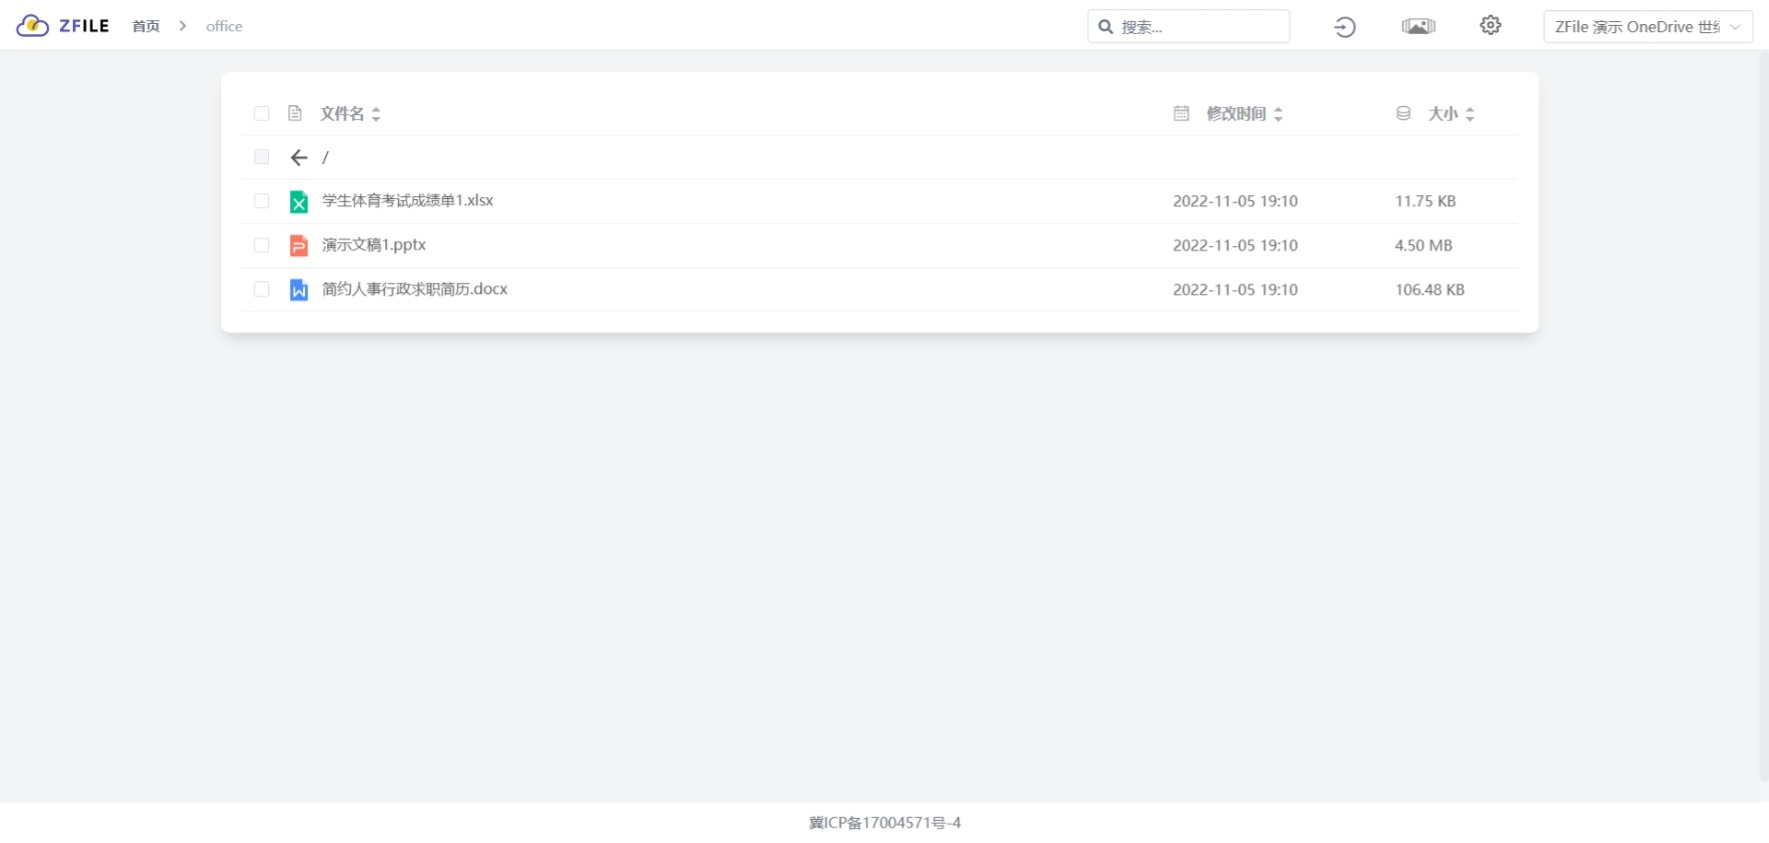Check the box for 演示文稿1.pptx
The width and height of the screenshot is (1769, 843).
(262, 245)
